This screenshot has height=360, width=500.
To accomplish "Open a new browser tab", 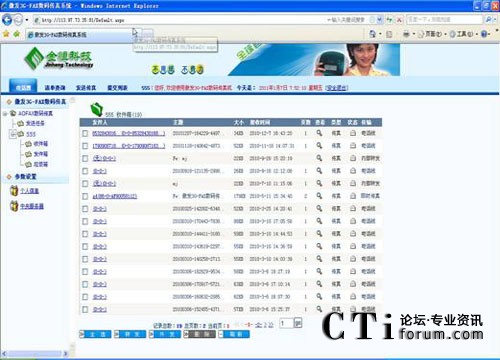I will pos(148,33).
